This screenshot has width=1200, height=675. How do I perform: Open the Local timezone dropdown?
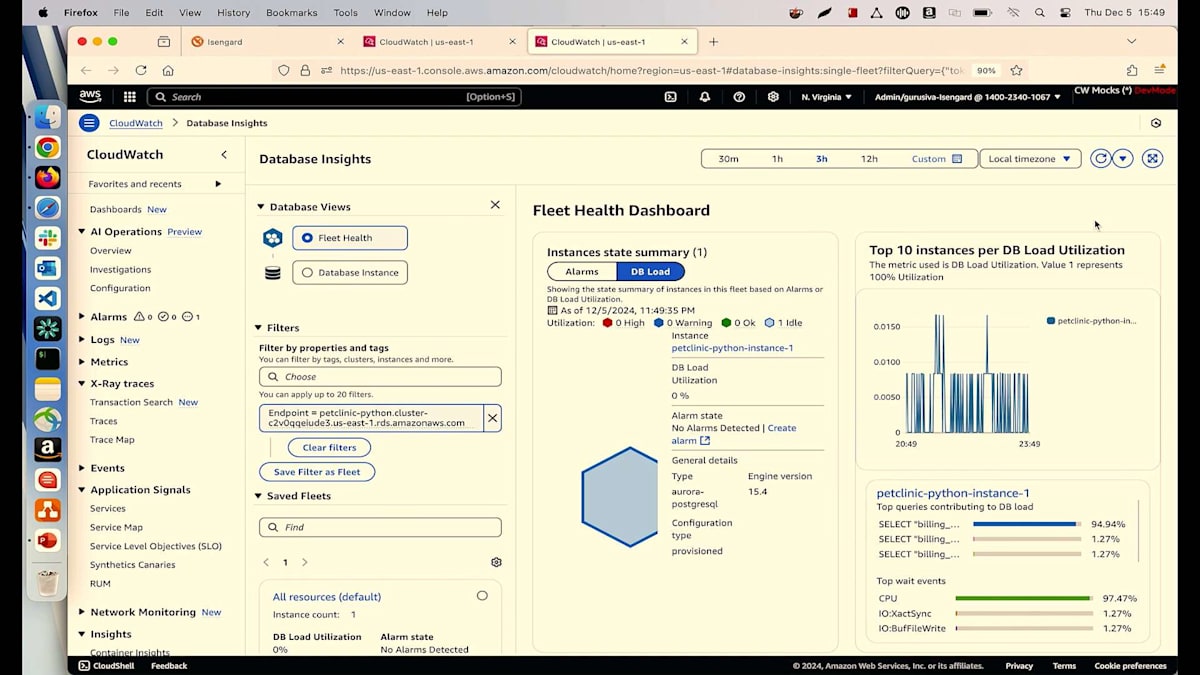[x=1030, y=159]
